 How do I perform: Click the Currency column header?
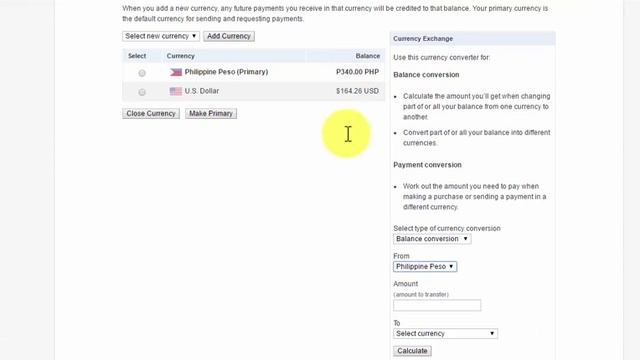pyautogui.click(x=180, y=56)
